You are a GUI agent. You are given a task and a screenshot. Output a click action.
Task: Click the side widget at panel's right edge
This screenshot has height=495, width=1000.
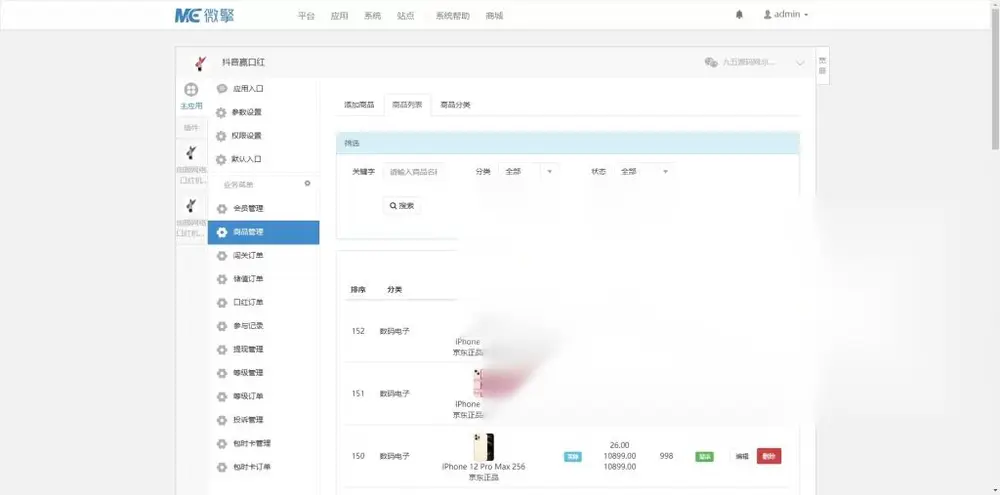click(823, 65)
